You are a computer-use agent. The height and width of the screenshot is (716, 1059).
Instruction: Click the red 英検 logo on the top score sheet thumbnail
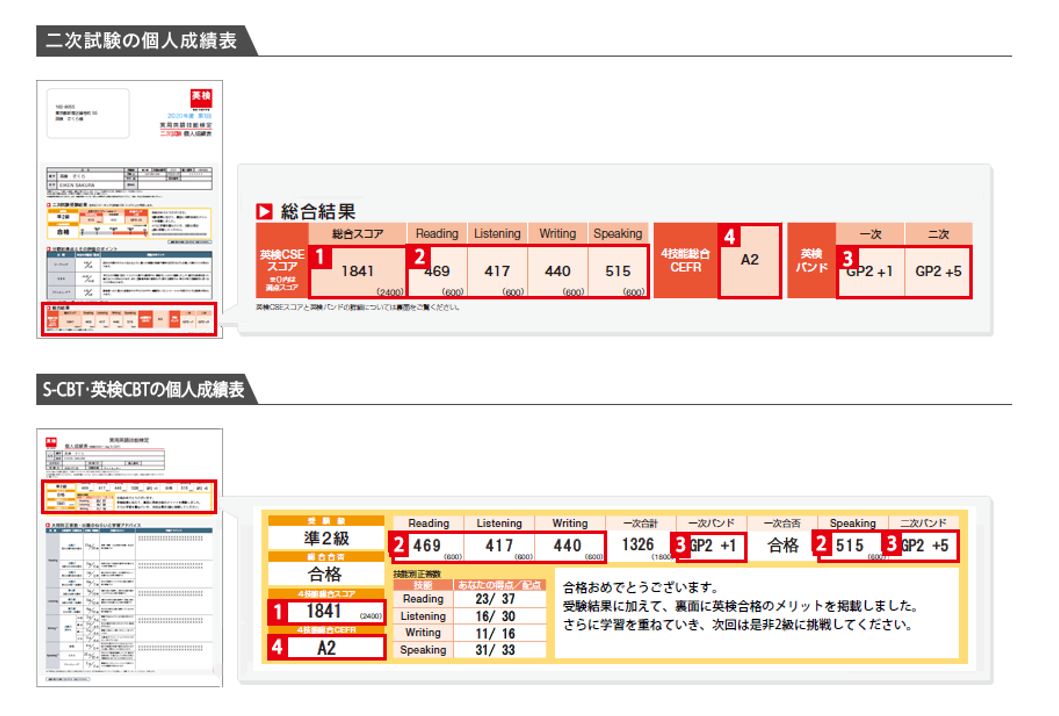pyautogui.click(x=201, y=98)
